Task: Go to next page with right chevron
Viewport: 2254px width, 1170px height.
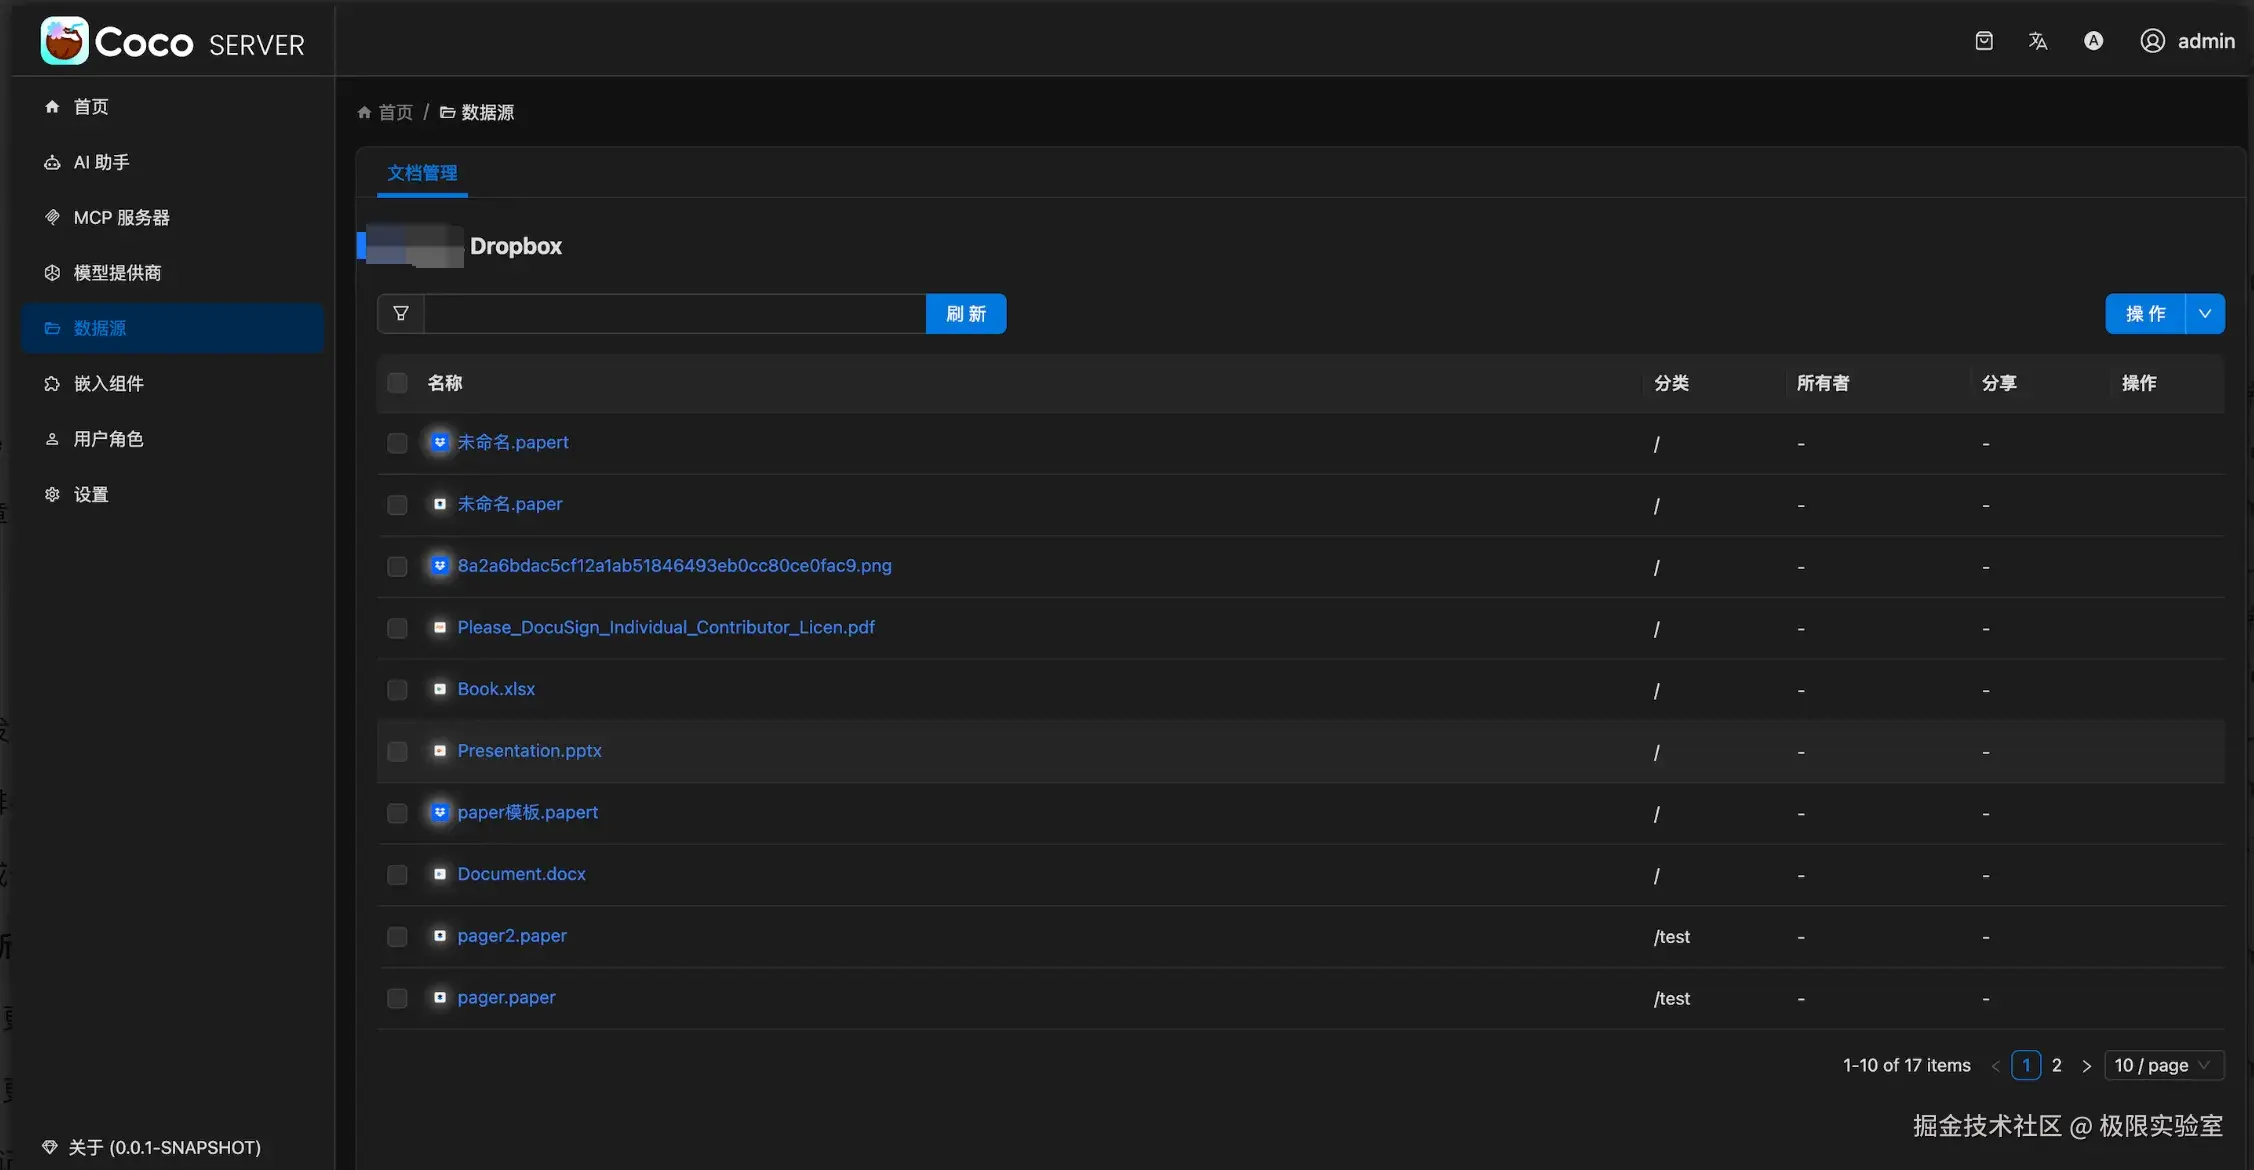Action: [2086, 1066]
